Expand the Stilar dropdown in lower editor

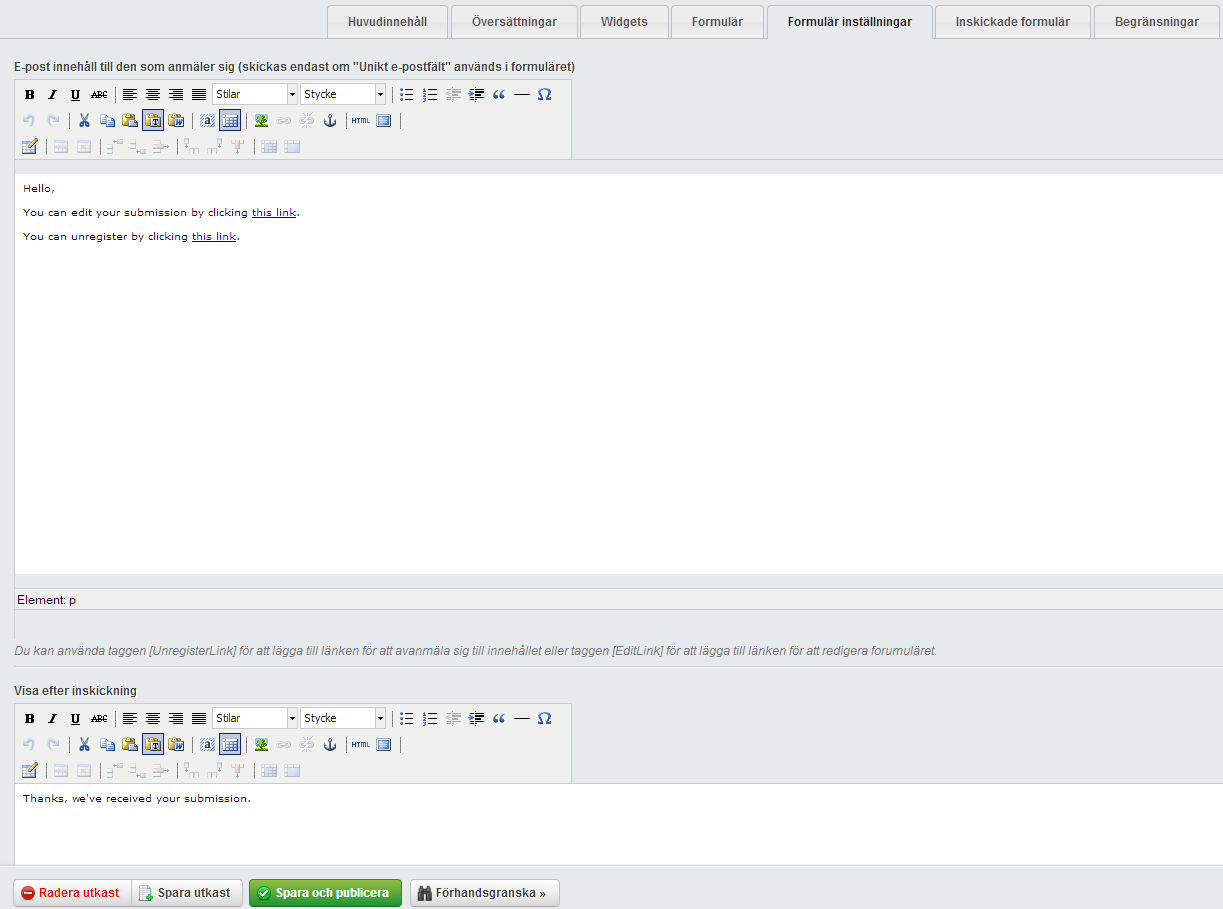(x=255, y=718)
